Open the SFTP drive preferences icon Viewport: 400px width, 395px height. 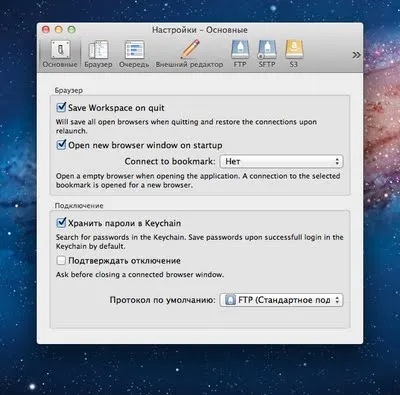pos(267,50)
